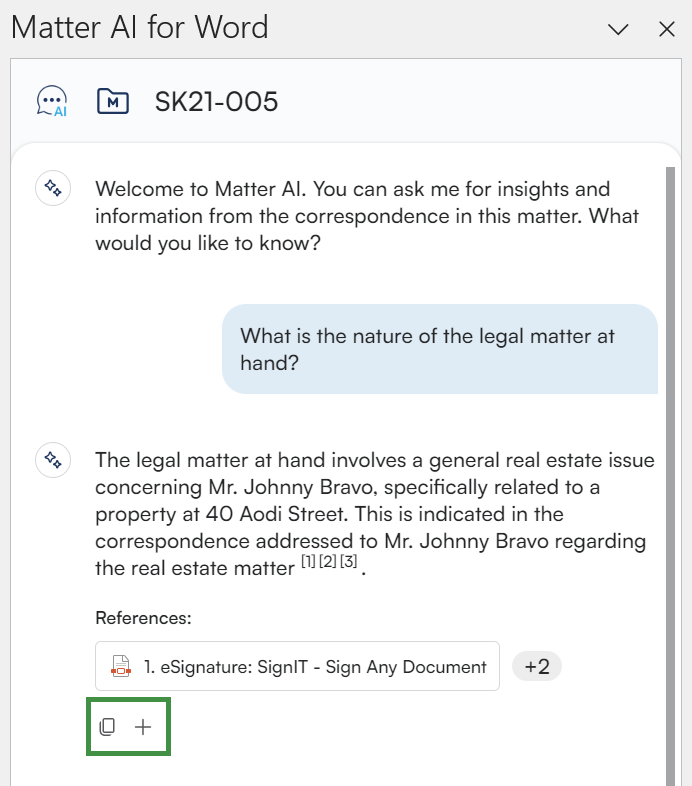
Task: Click the user question message bubble
Action: [439, 349]
